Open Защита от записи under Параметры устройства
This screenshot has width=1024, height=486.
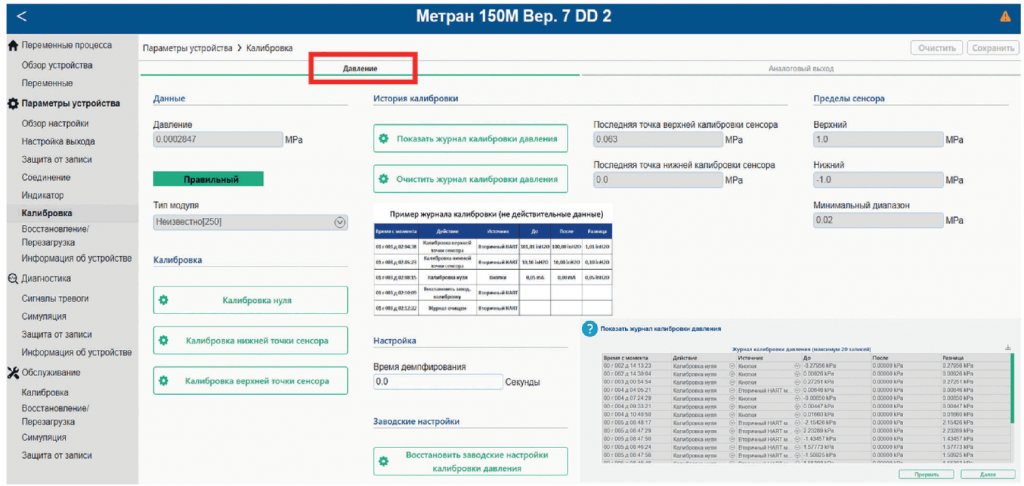point(57,159)
